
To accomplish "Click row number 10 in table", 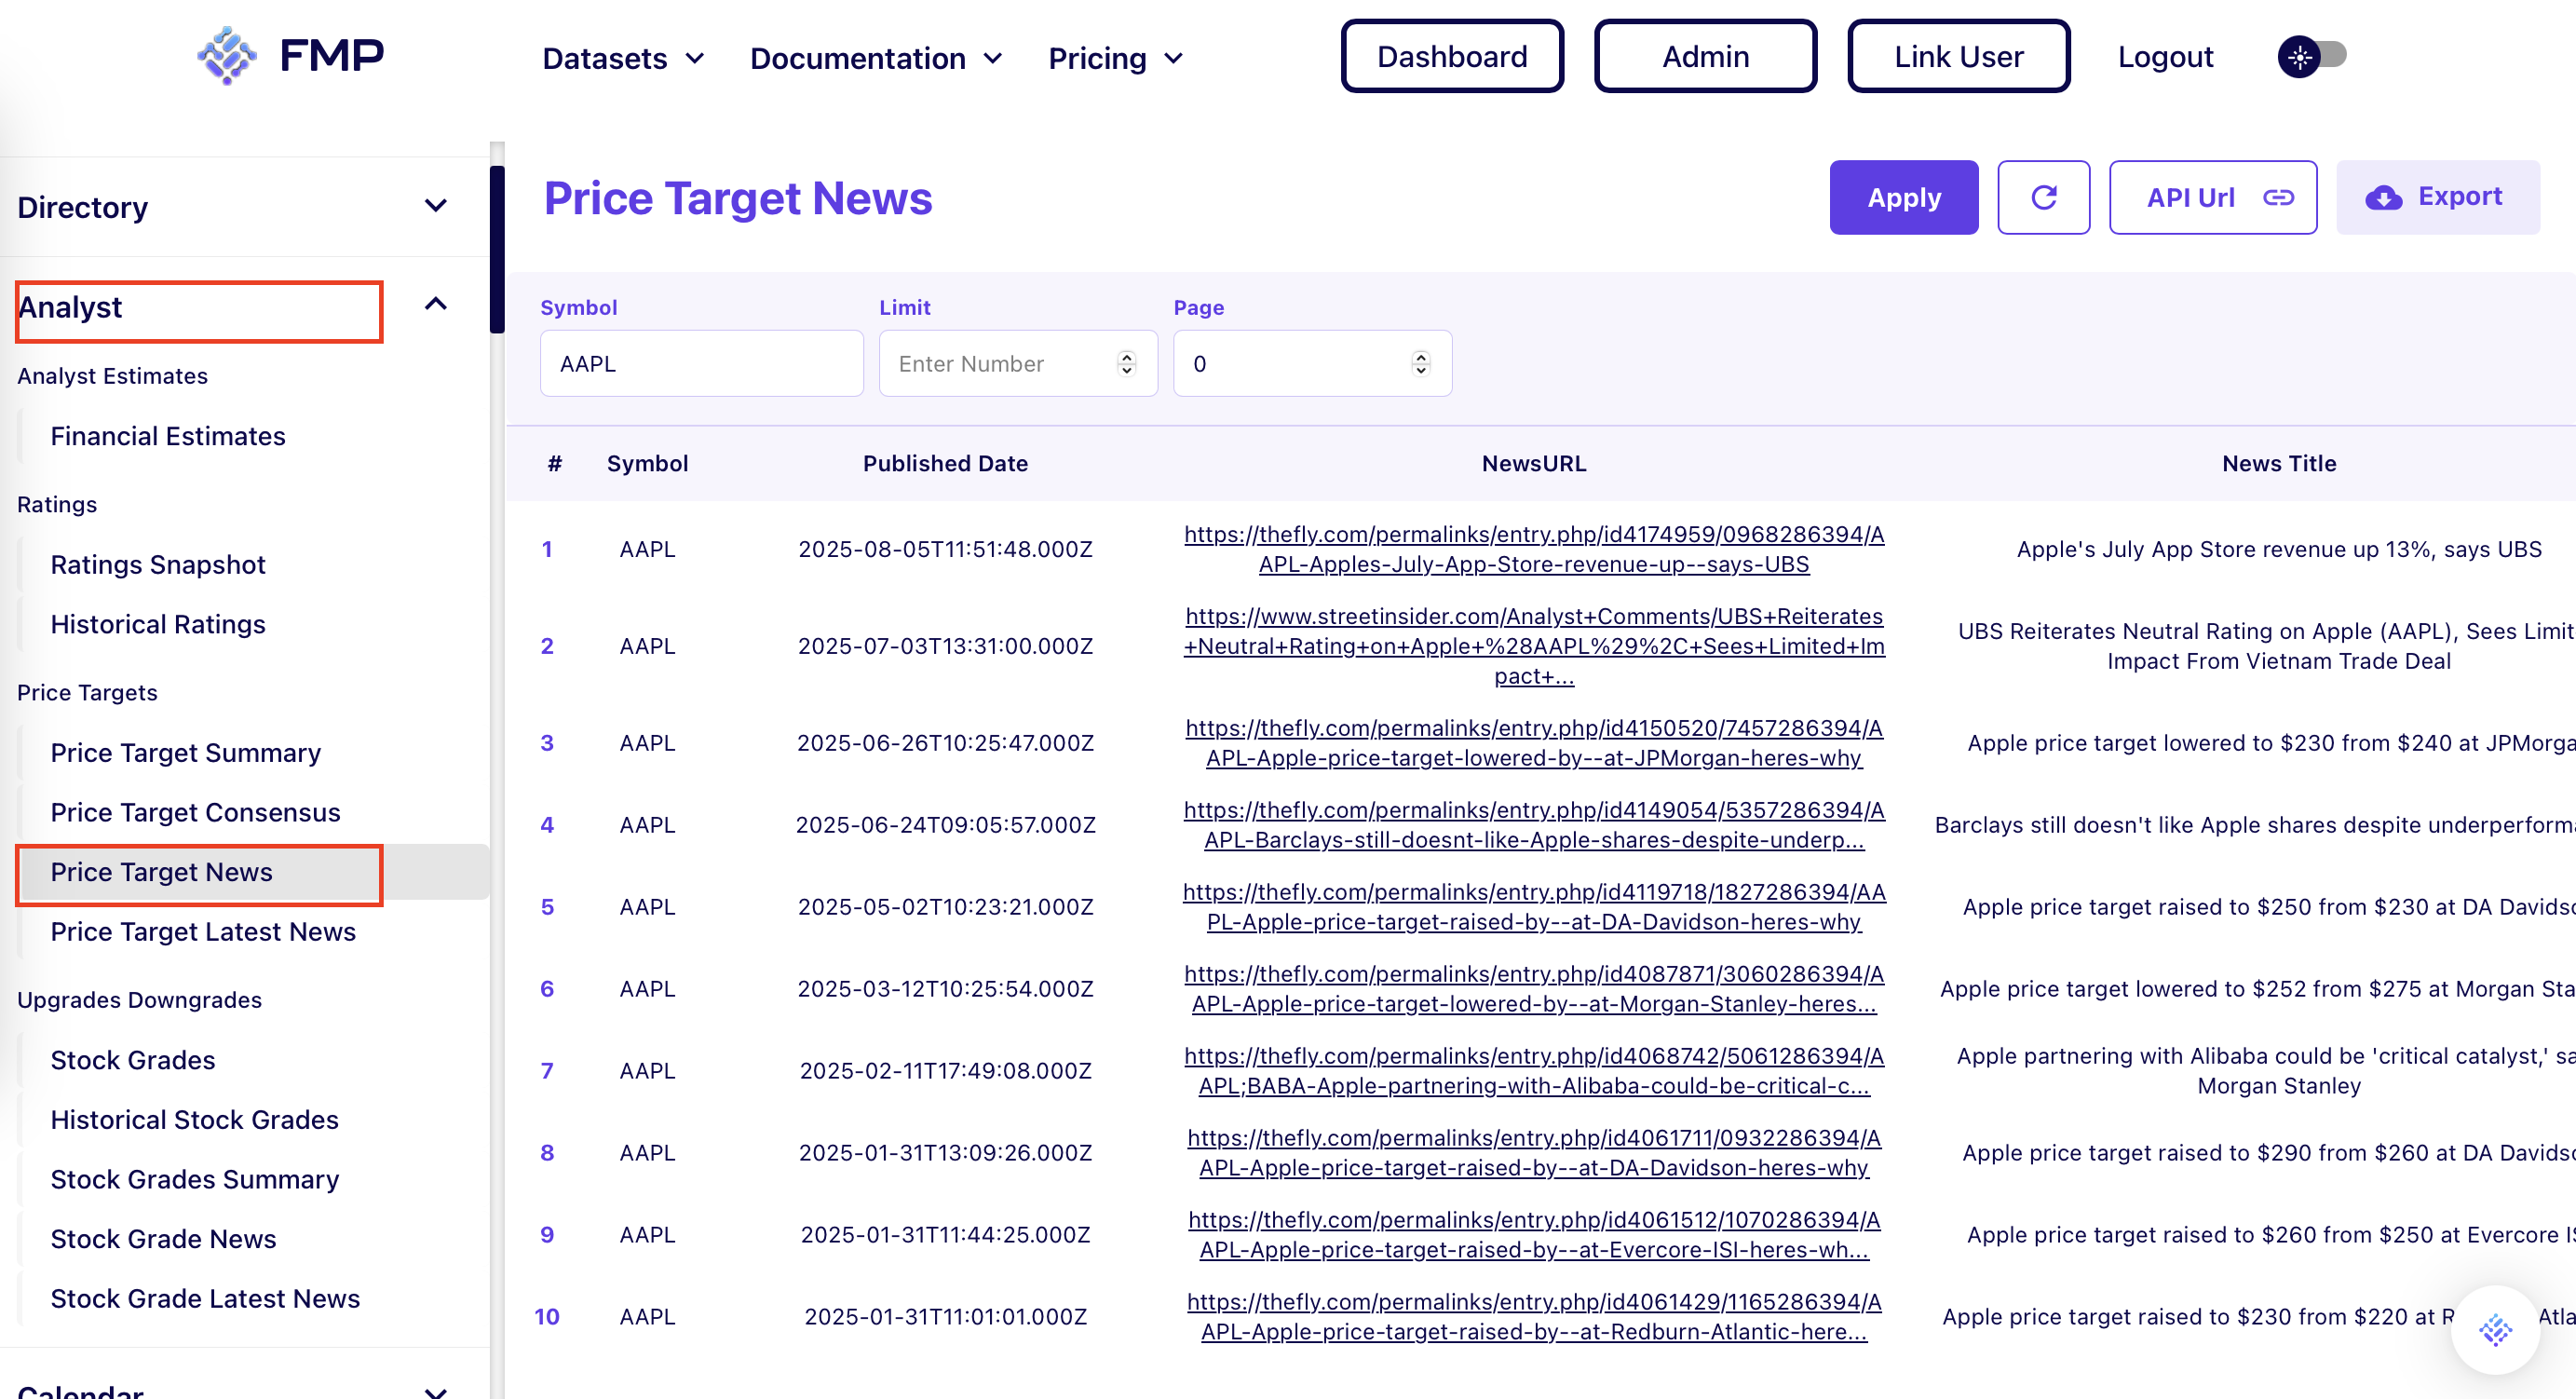I will coord(546,1317).
